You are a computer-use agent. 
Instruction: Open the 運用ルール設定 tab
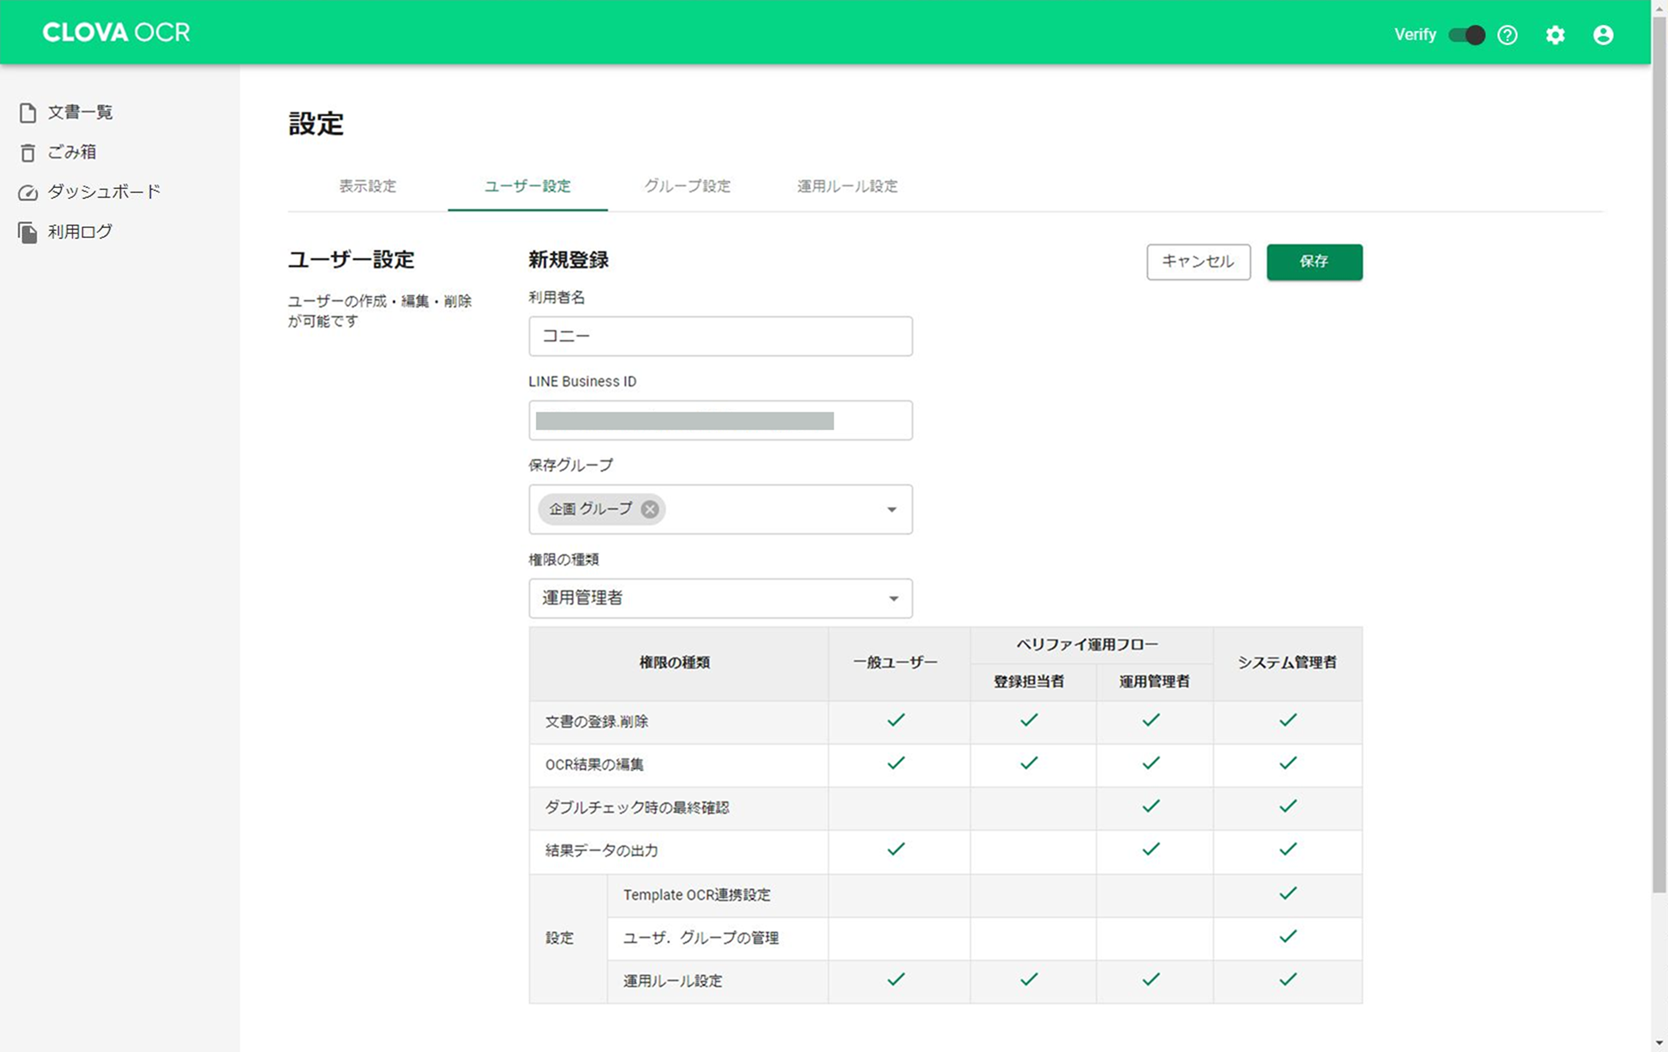pyautogui.click(x=847, y=186)
